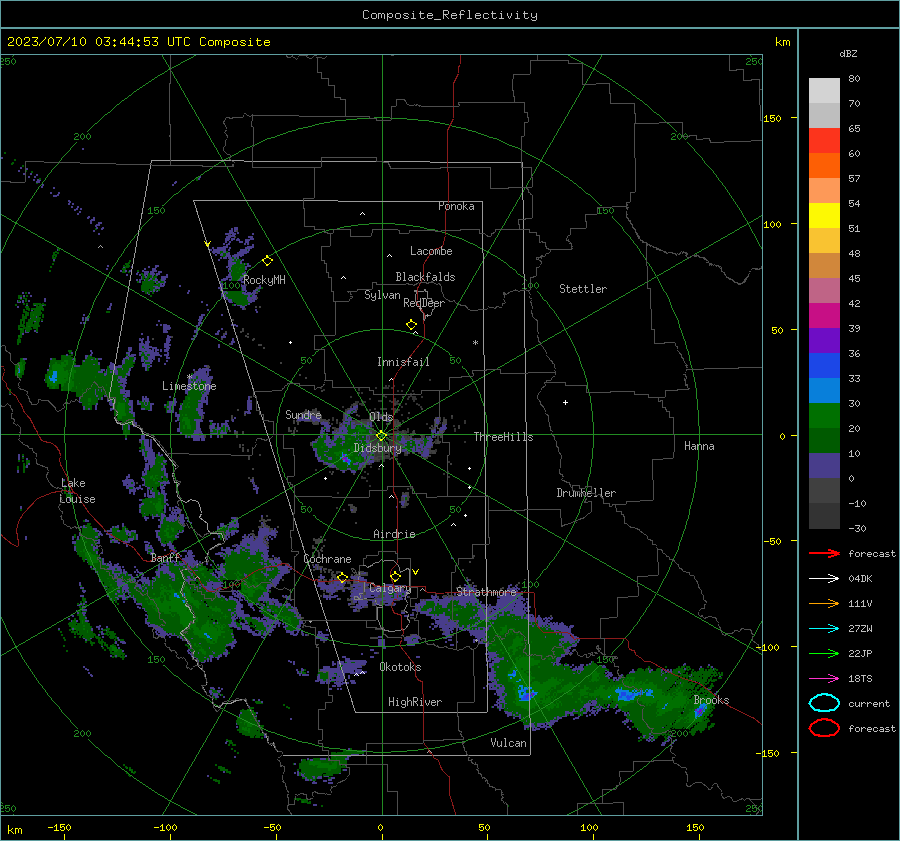Viewport: 900px width, 841px height.
Task: Select the magenta 42 dBZ color swatch
Action: click(824, 315)
